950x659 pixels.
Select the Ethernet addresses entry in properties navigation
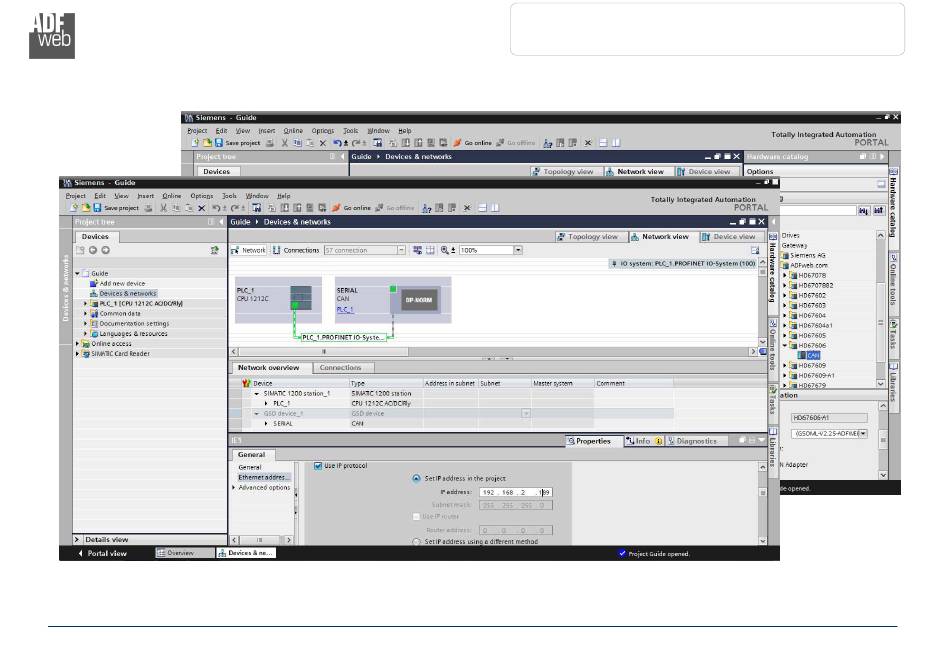(x=262, y=477)
